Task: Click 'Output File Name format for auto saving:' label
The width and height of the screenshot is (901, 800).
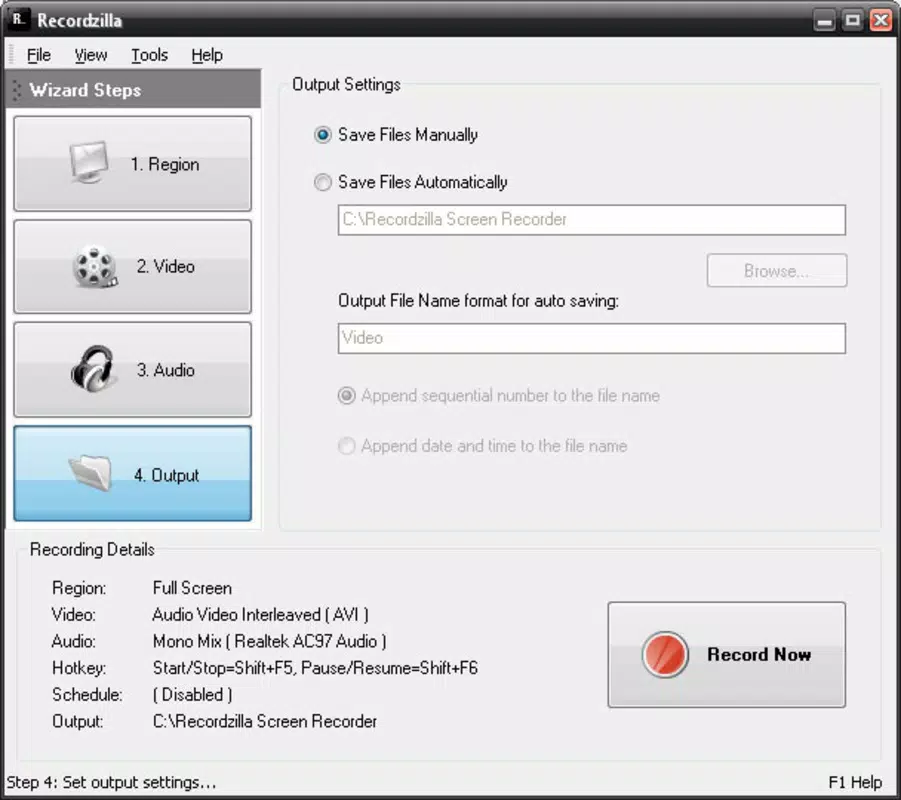Action: tap(479, 301)
